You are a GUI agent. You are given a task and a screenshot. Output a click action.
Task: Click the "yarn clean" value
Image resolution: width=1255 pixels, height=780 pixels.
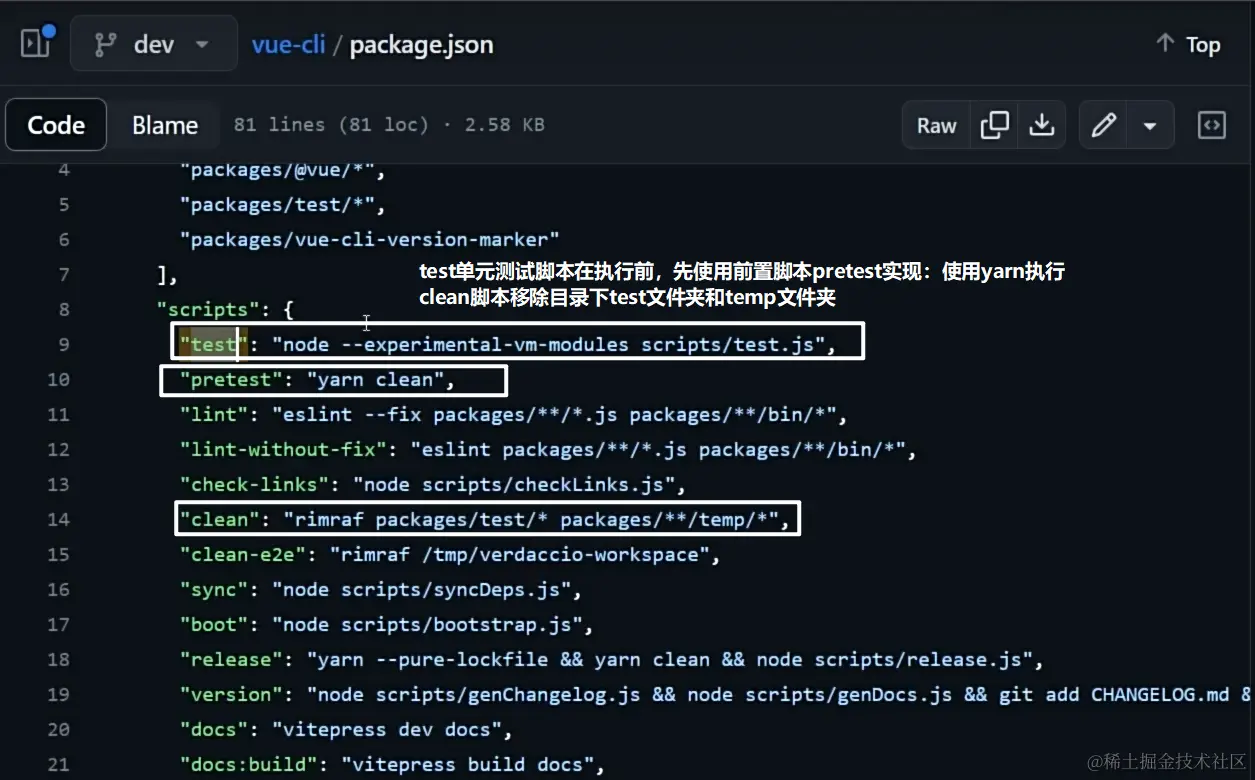[375, 380]
